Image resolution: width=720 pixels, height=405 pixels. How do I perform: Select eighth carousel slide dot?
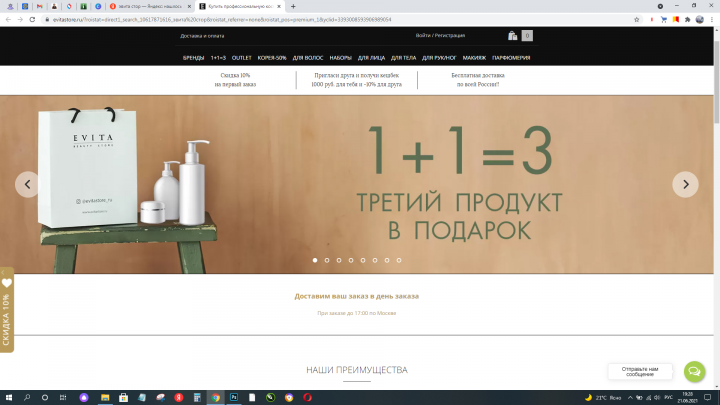click(399, 260)
